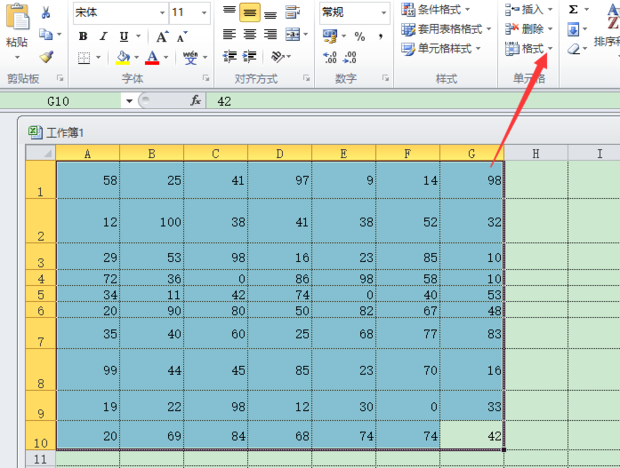Open the font size 11 dropdown
This screenshot has height=468, width=620.
(x=204, y=13)
